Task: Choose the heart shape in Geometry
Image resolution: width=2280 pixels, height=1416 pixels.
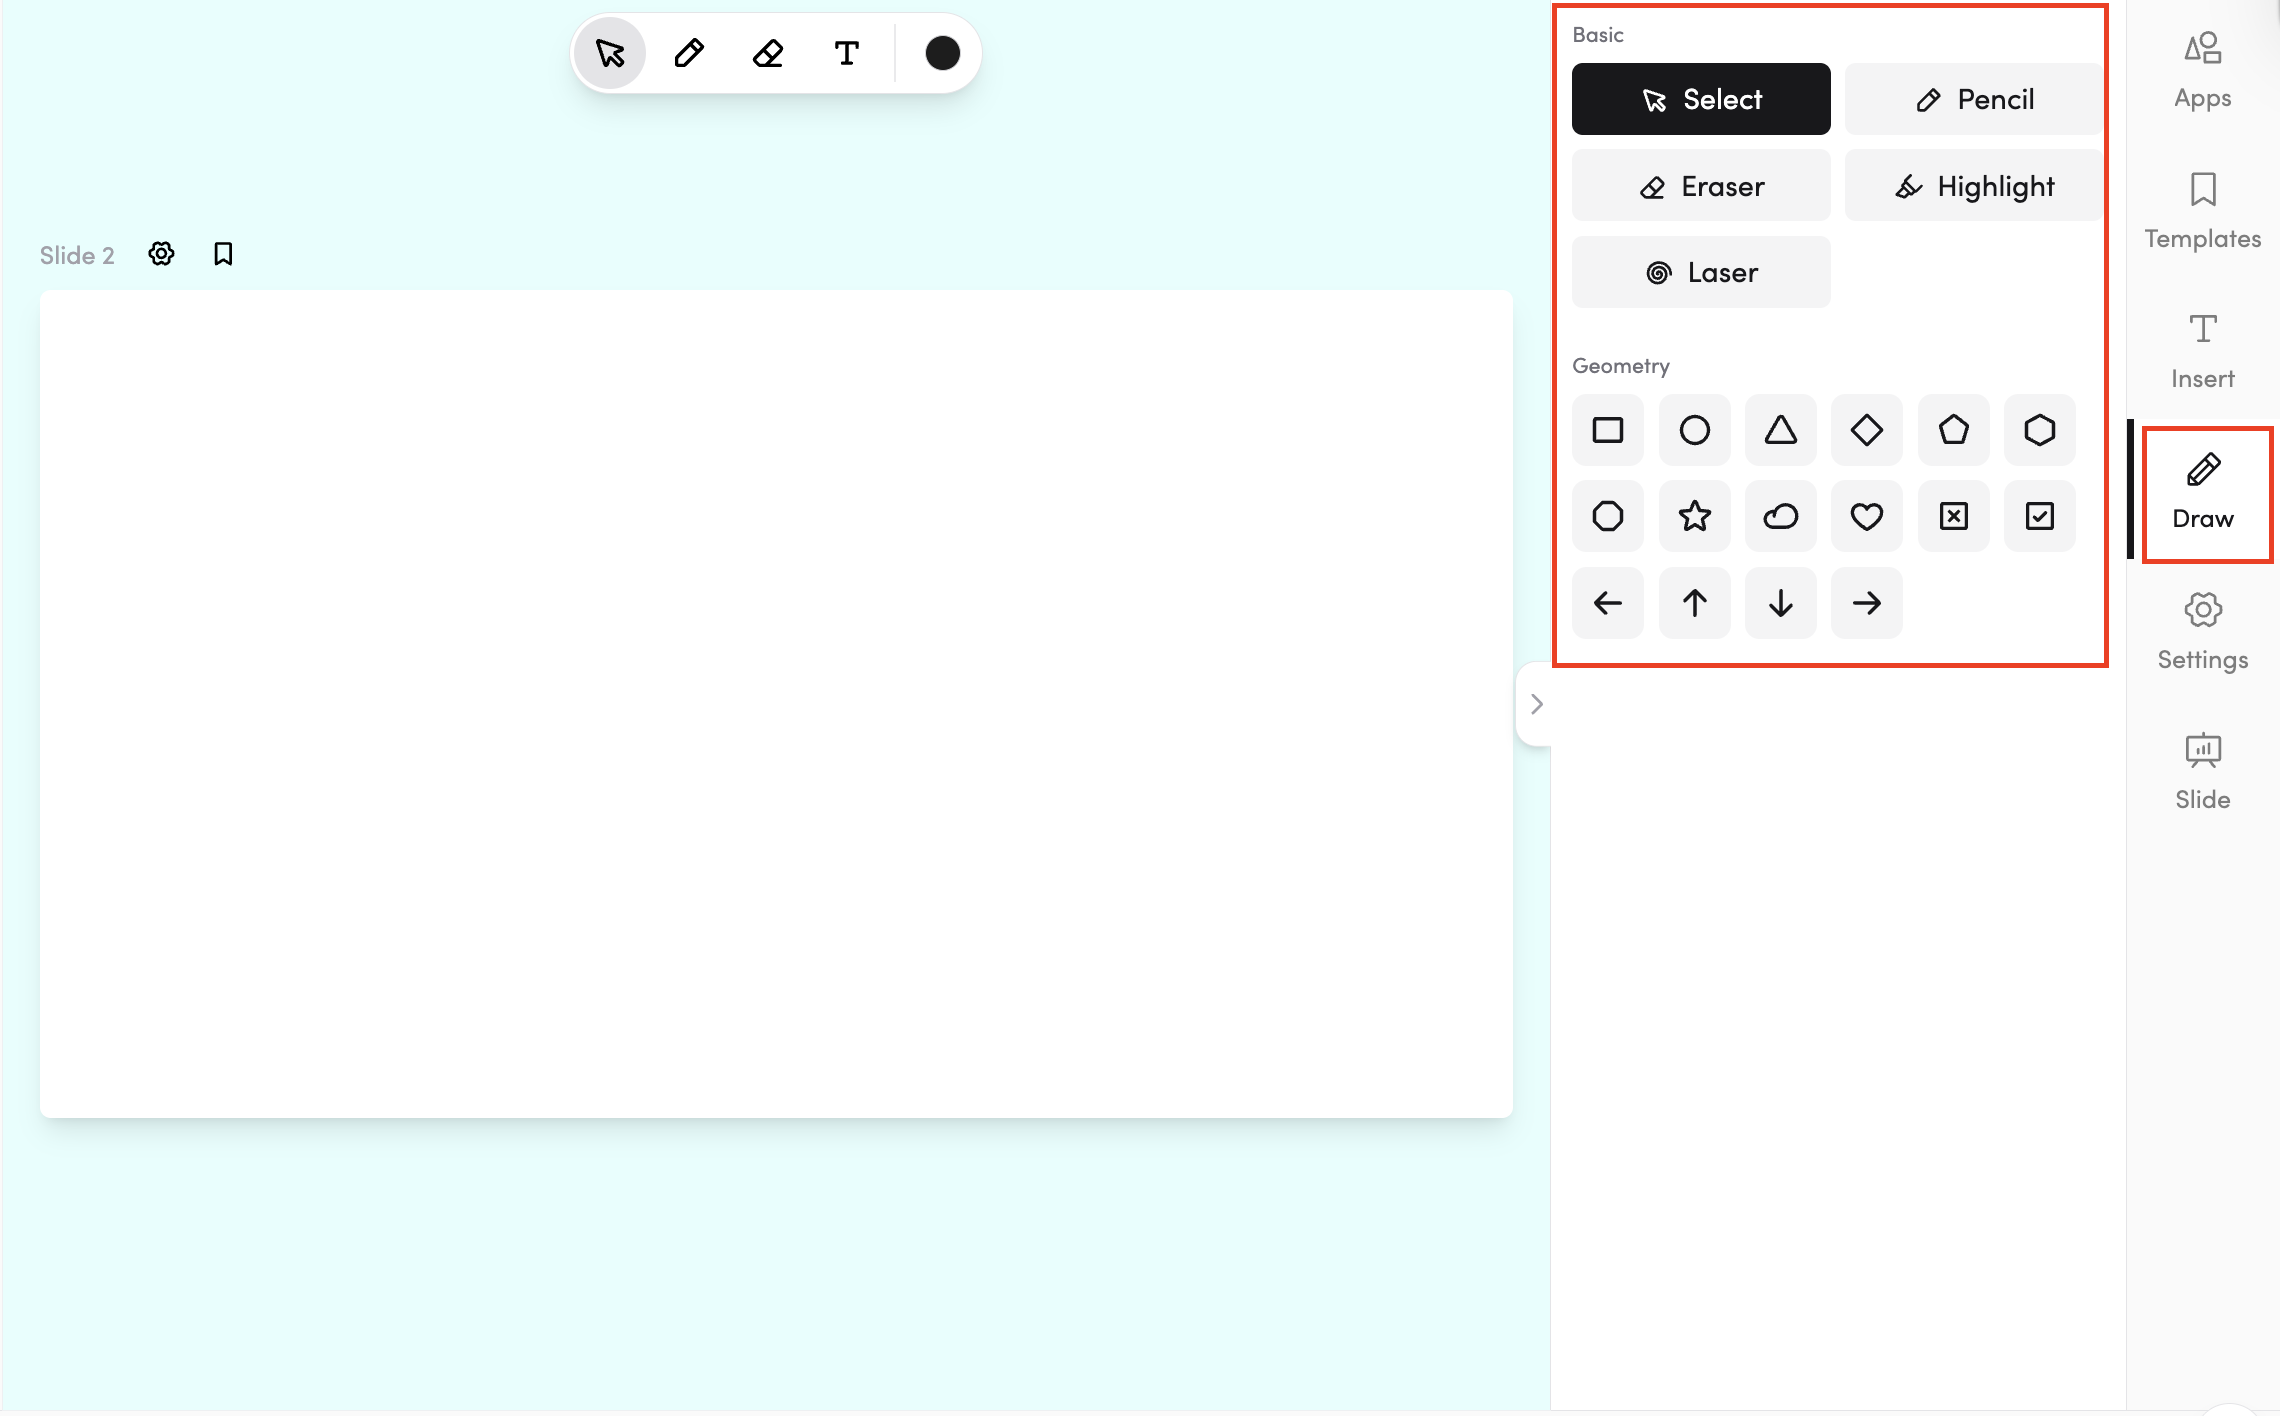Action: pyautogui.click(x=1866, y=516)
